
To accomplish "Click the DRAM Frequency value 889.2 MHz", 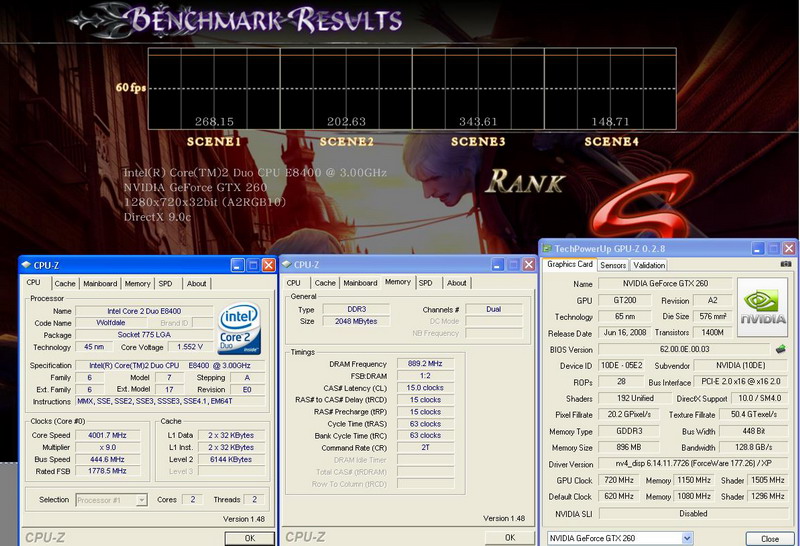I will point(425,364).
